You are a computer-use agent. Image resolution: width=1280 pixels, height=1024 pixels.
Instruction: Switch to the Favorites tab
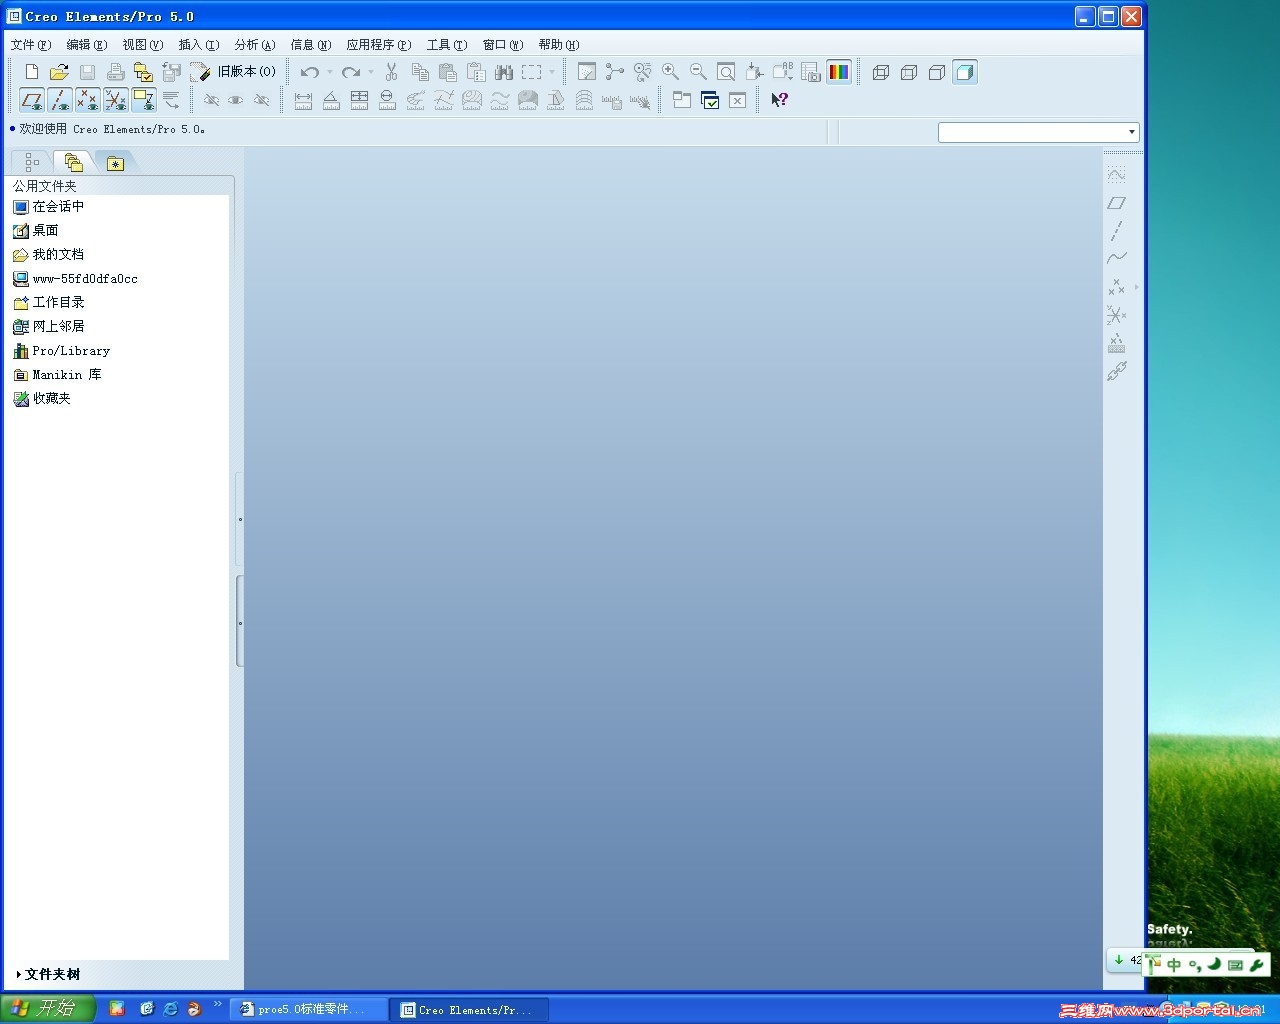click(x=116, y=162)
